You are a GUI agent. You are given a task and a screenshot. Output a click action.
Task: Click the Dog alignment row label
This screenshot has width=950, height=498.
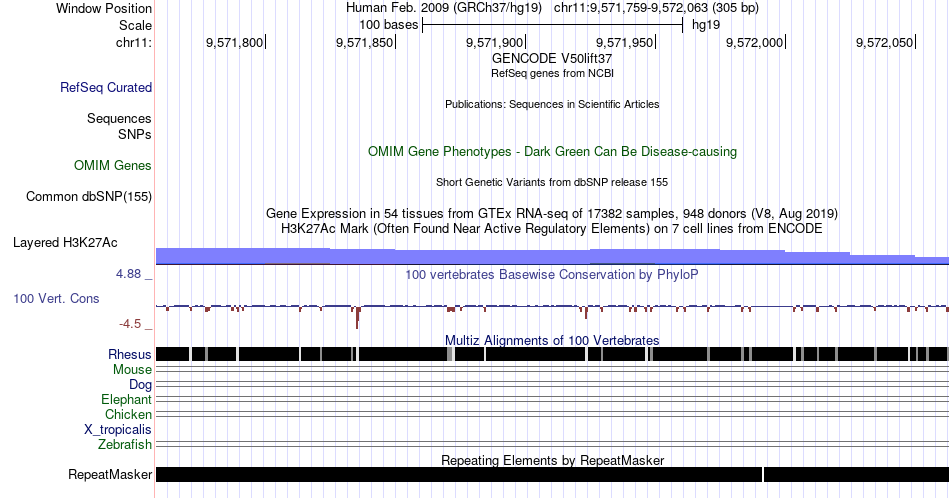(x=141, y=385)
